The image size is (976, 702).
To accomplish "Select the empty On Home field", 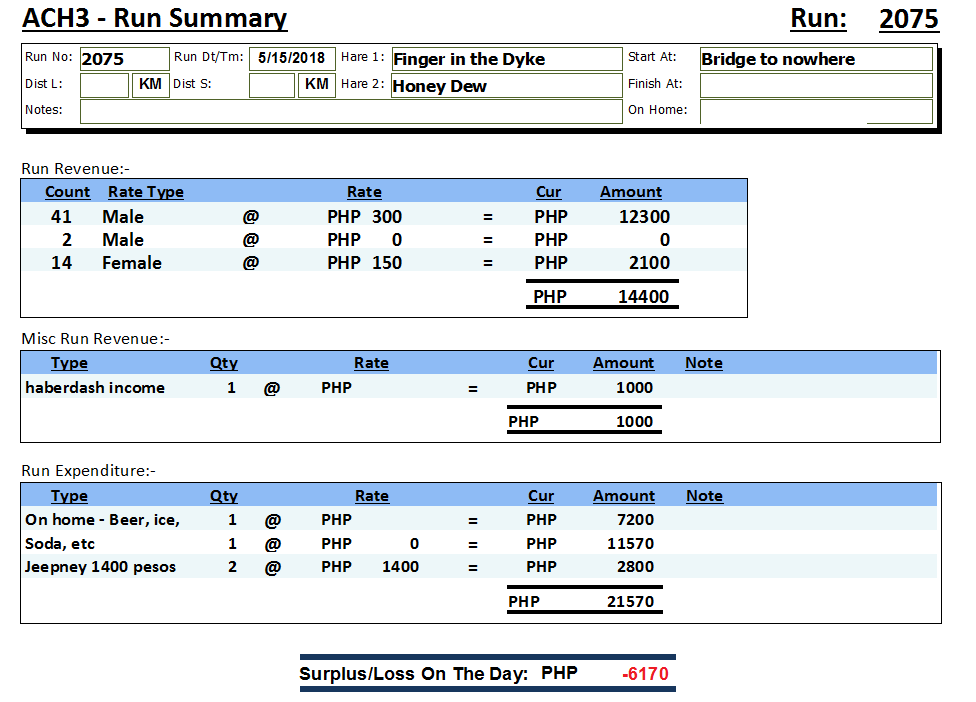I will coord(815,111).
